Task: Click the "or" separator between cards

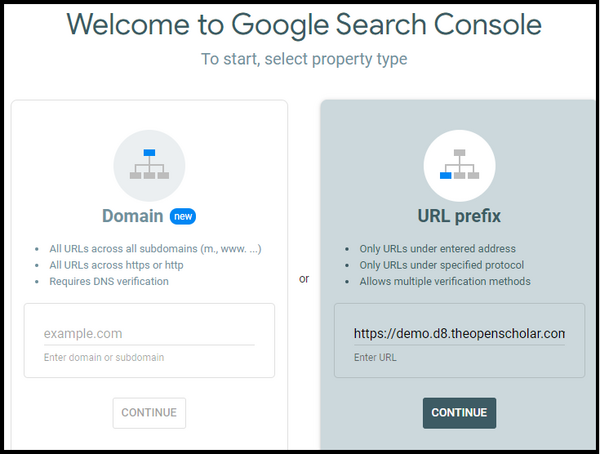Action: [304, 279]
